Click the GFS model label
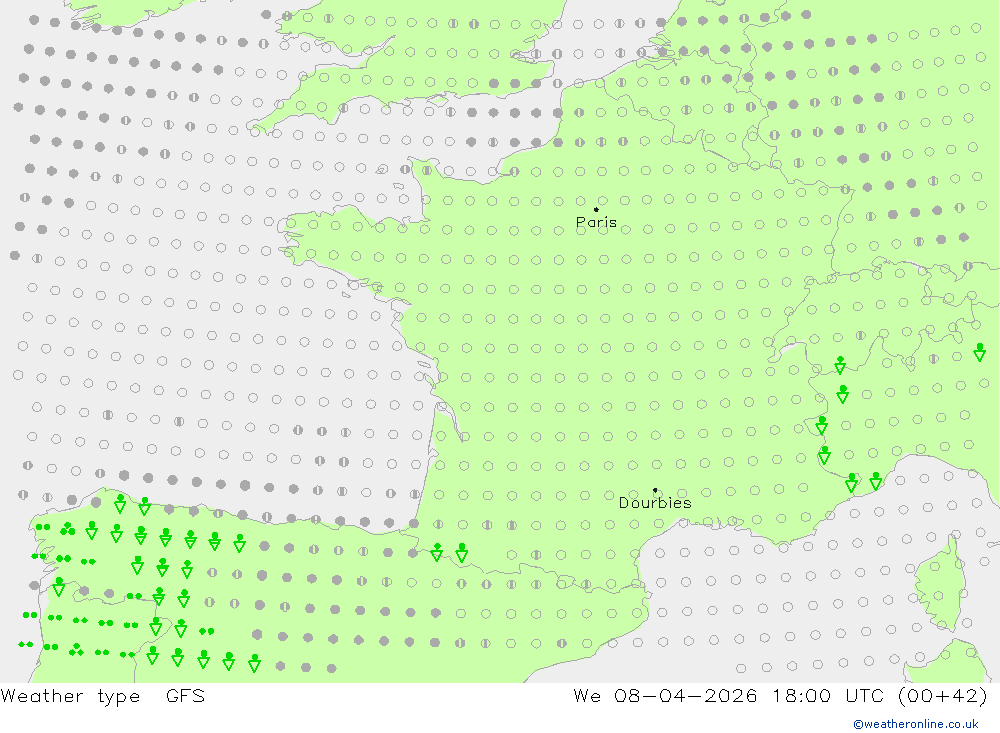 185,695
